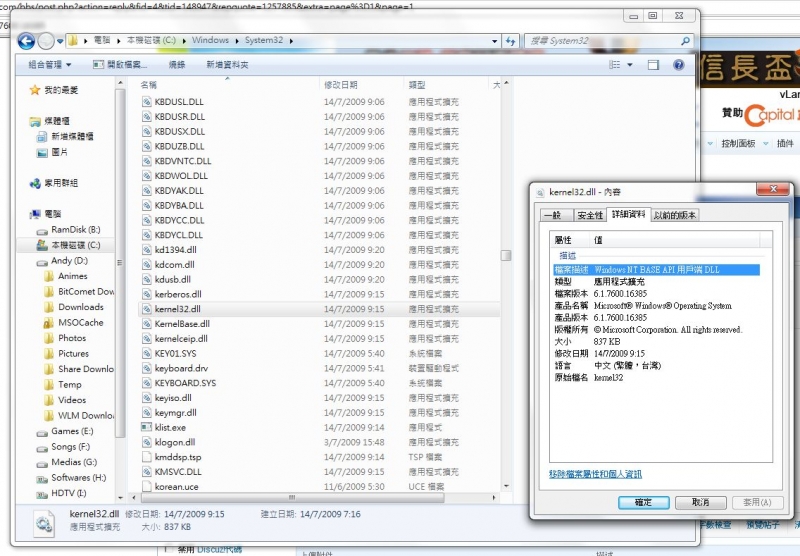Switch to the 詳細資料 tab in properties
This screenshot has height=556, width=800.
[629, 214]
